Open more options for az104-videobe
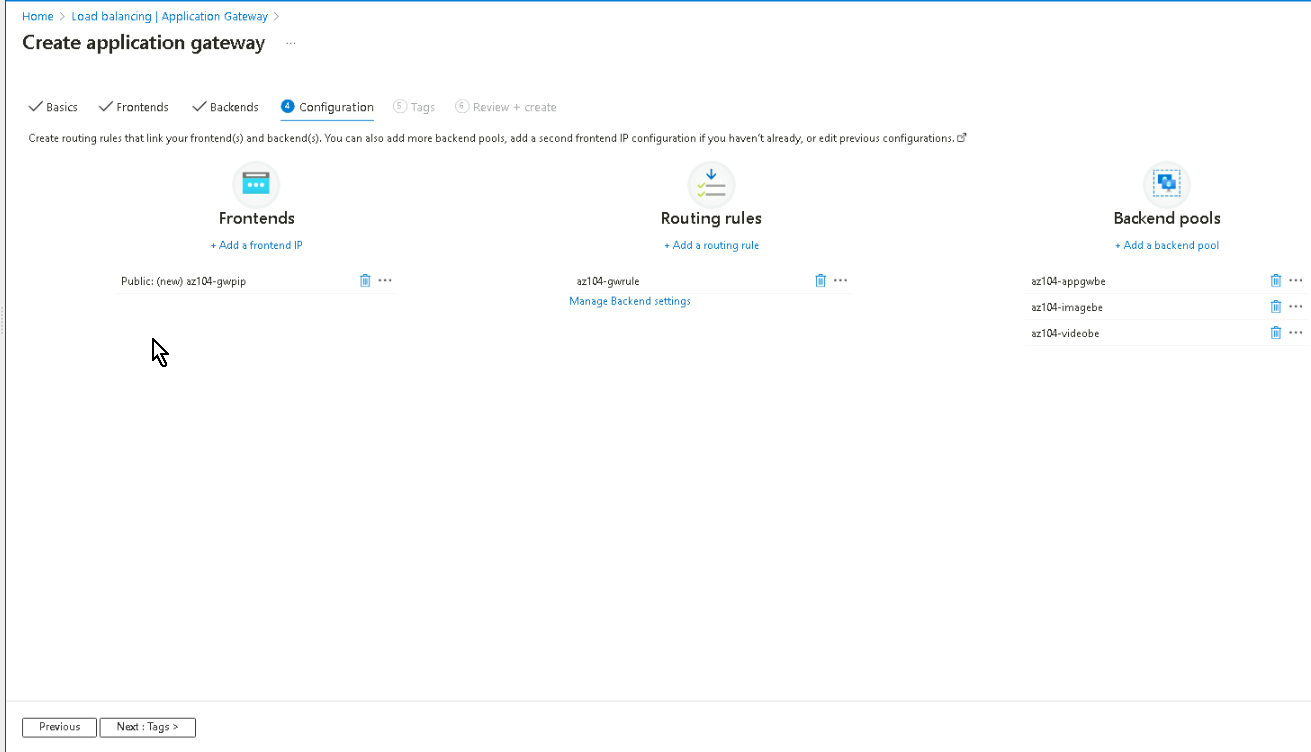 1296,333
